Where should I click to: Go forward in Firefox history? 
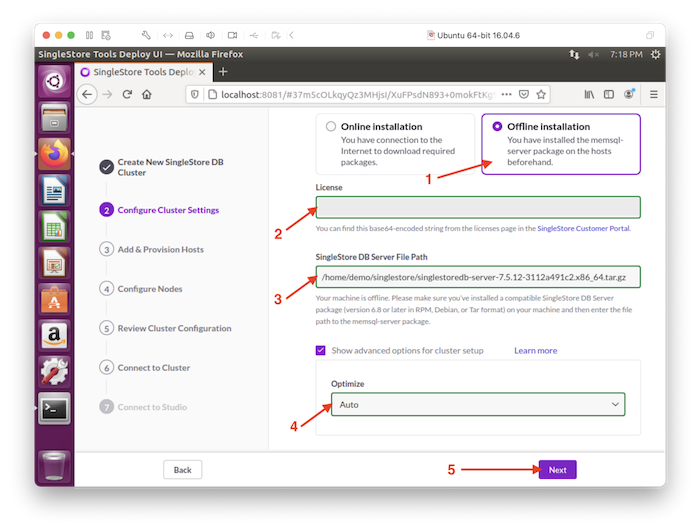108,95
